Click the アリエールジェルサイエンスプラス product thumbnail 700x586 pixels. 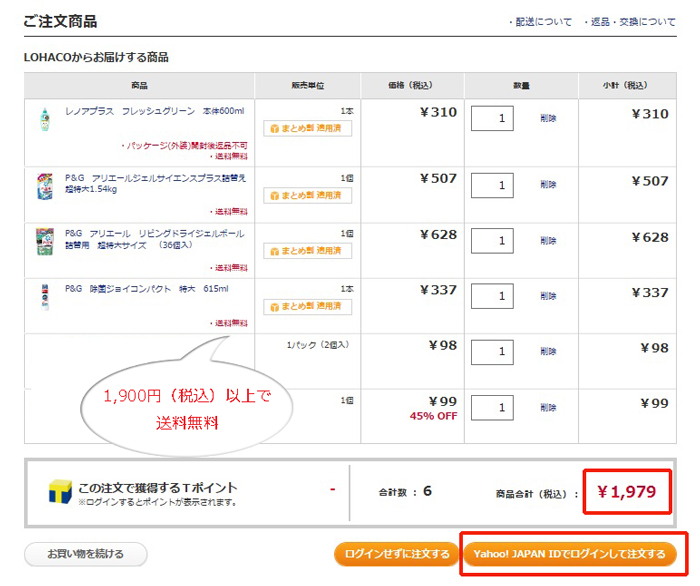[45, 187]
